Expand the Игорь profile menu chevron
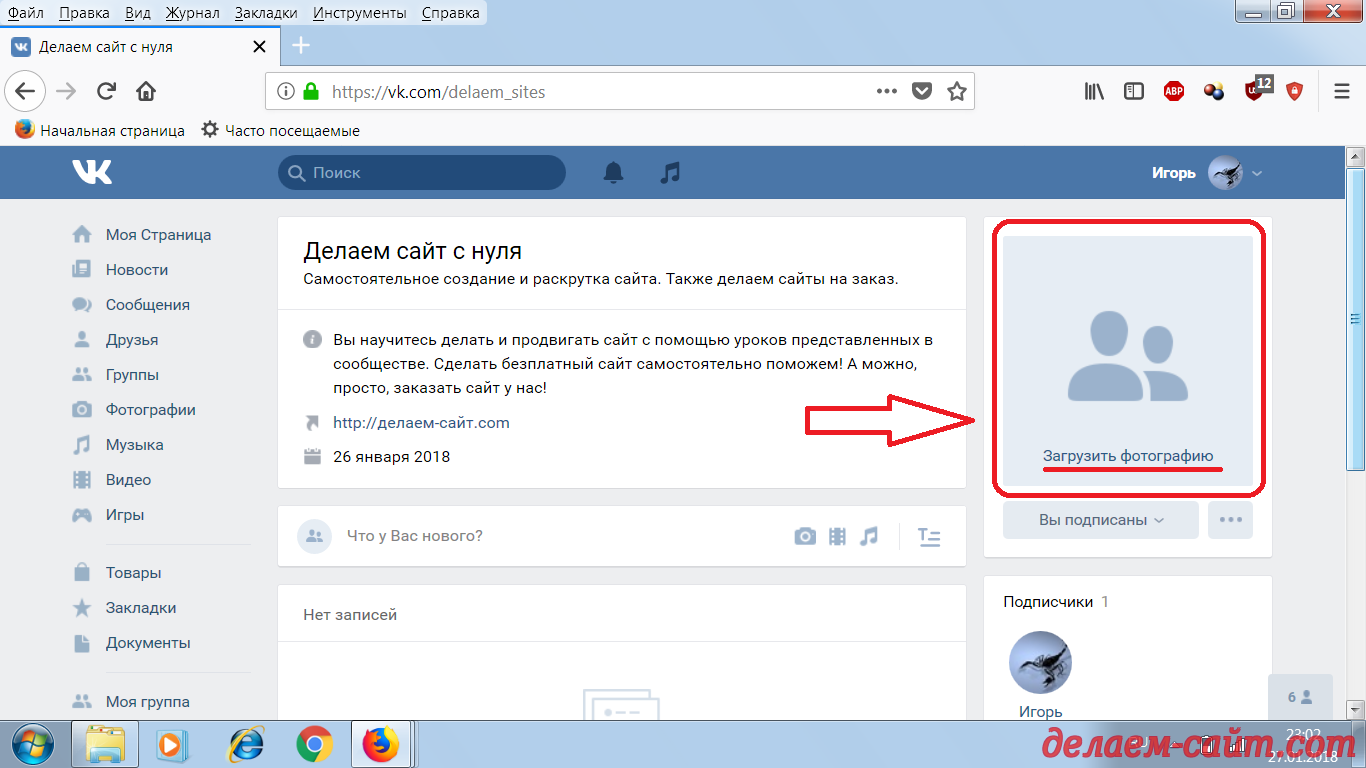The width and height of the screenshot is (1366, 768). (x=1257, y=173)
